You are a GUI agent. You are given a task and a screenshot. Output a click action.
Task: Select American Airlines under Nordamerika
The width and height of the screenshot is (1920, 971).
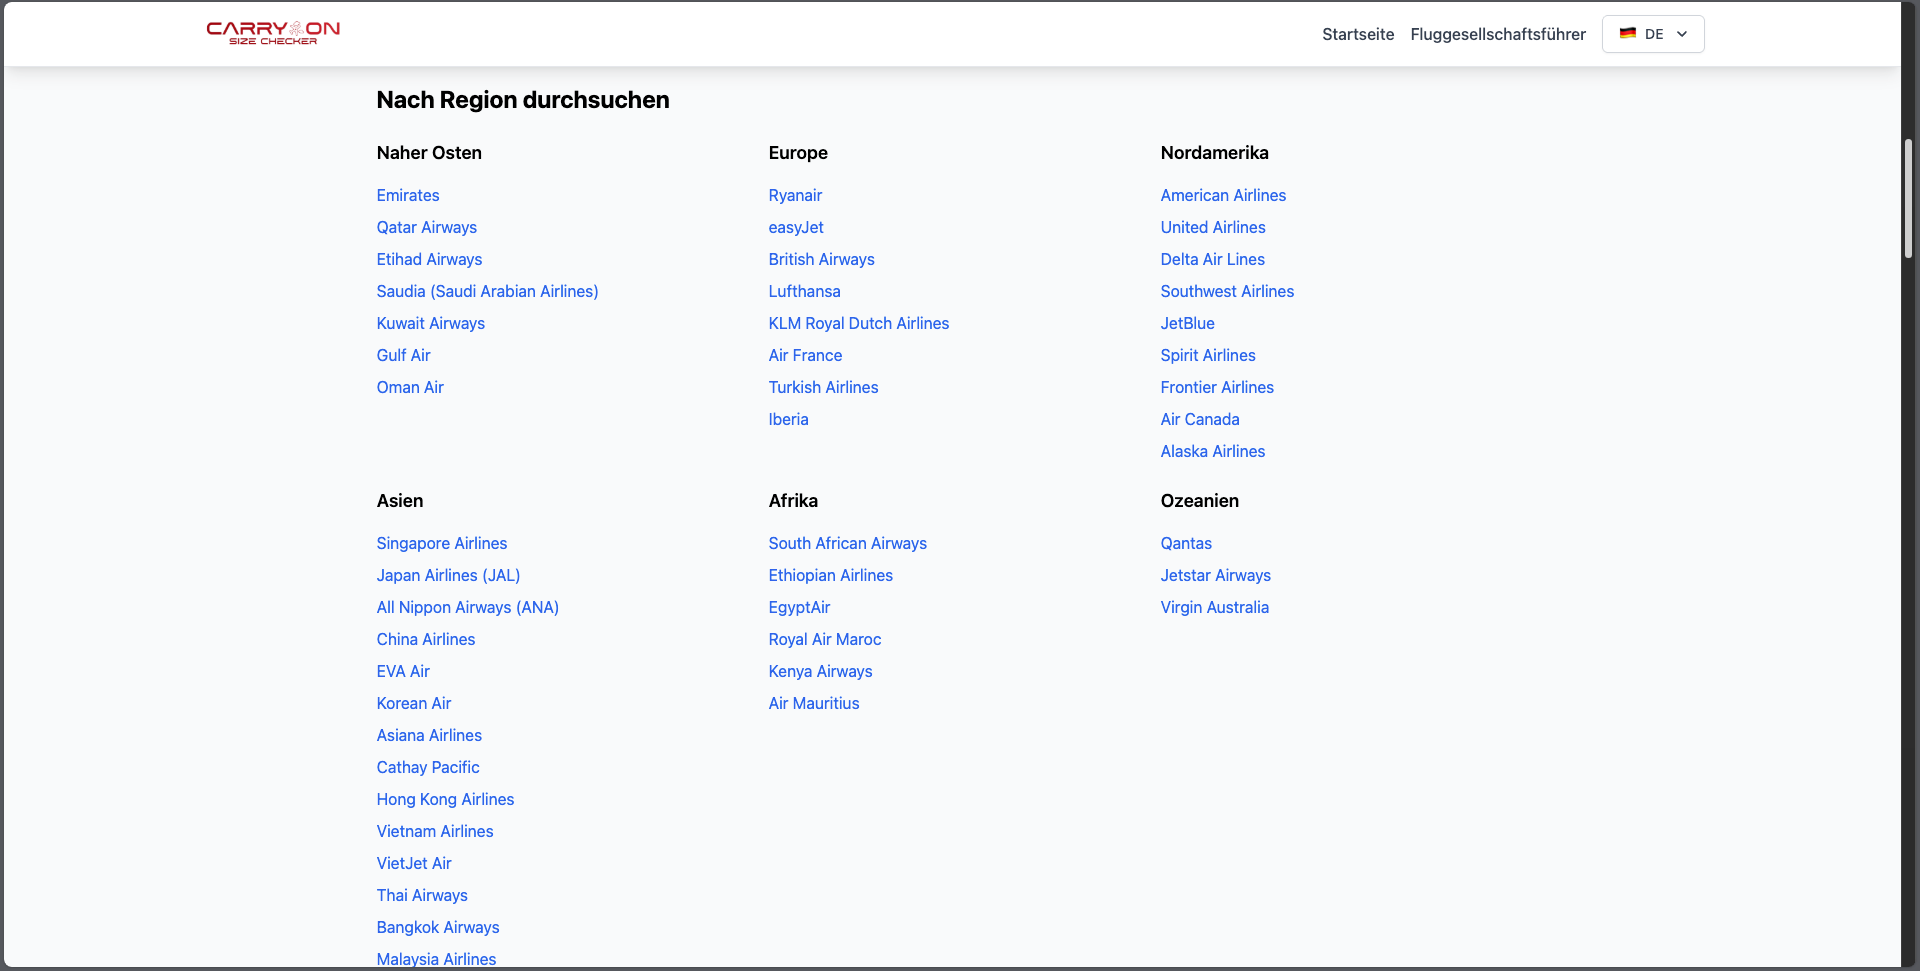click(x=1222, y=195)
